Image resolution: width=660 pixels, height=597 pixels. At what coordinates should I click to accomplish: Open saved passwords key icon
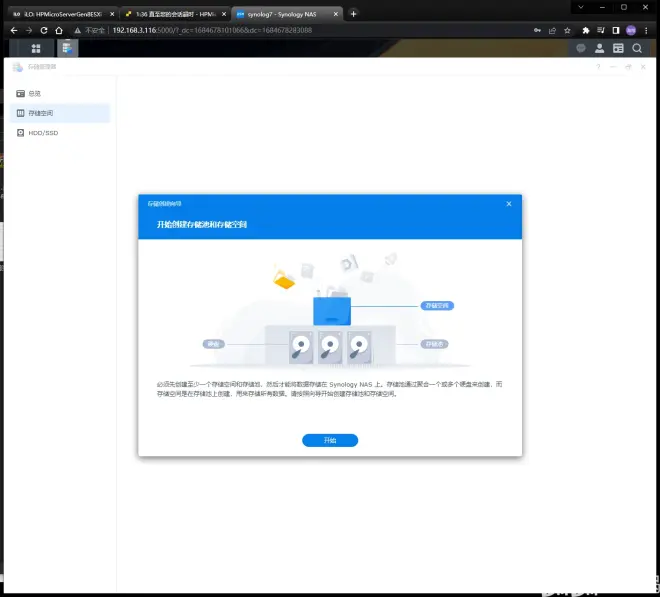(537, 30)
